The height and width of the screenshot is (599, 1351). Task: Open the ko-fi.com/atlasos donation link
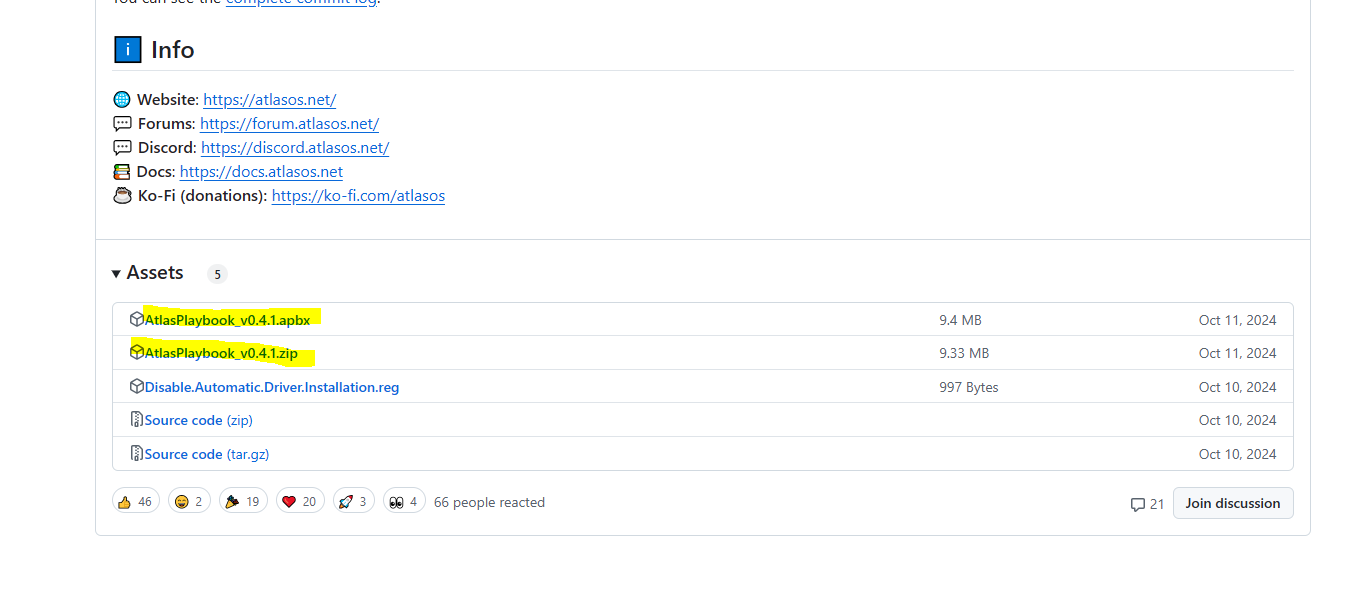click(358, 196)
